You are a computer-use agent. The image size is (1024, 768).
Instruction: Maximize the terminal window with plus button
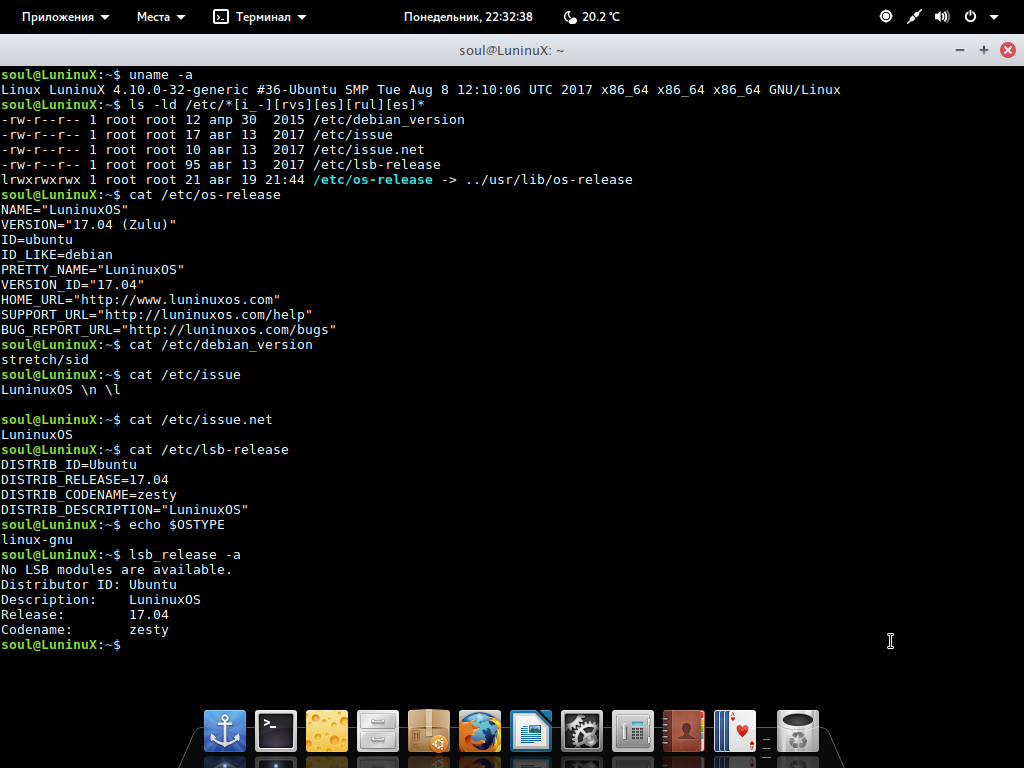(984, 50)
